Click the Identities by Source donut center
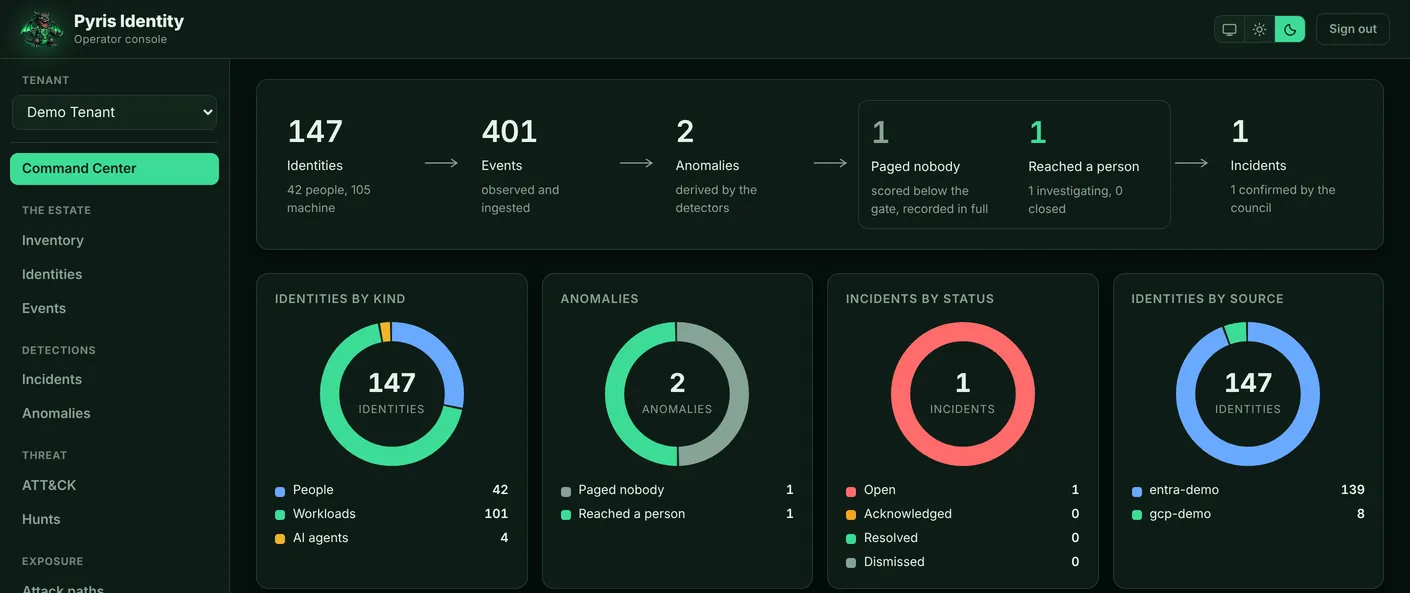This screenshot has height=593, width=1410. [1248, 394]
